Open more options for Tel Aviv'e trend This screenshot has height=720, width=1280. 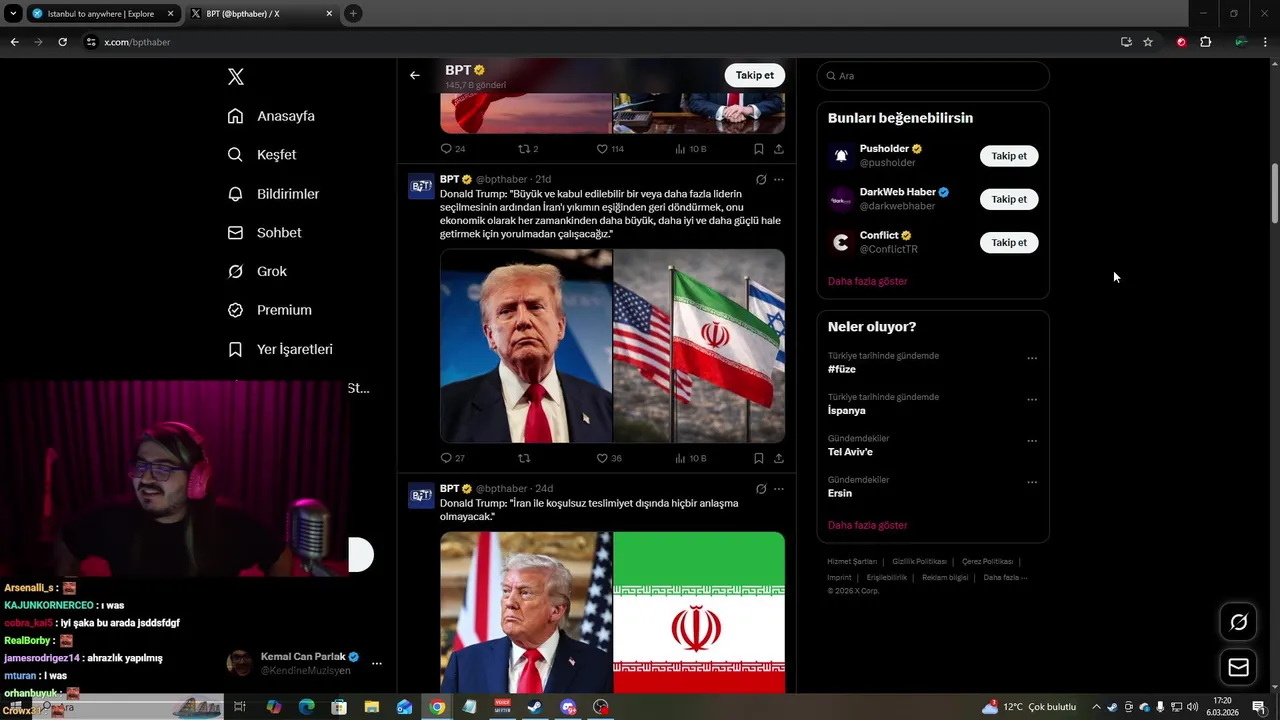(1032, 441)
